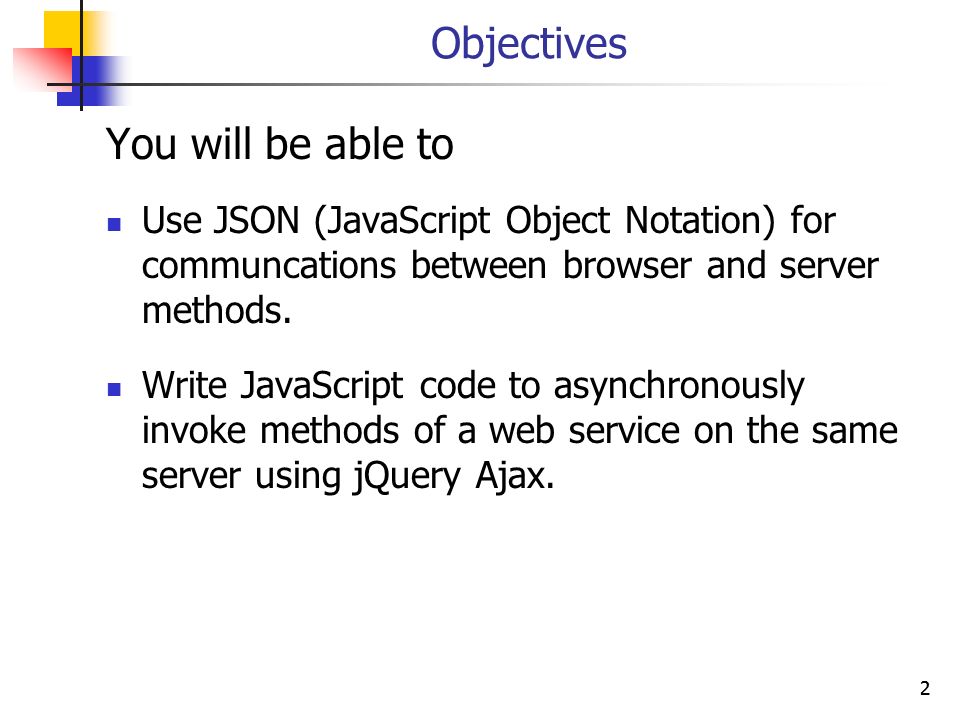Click the word JSON in first bullet

point(256,220)
